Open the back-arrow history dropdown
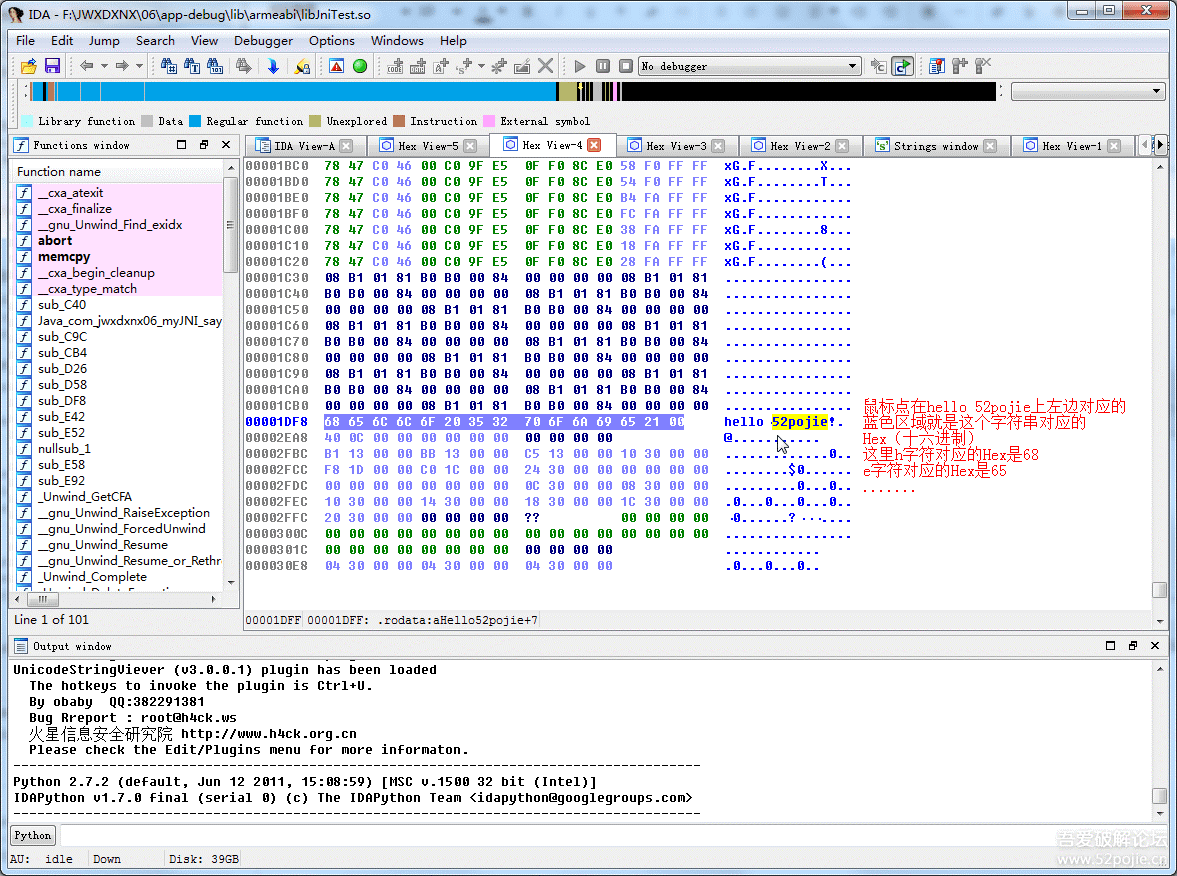 104,66
